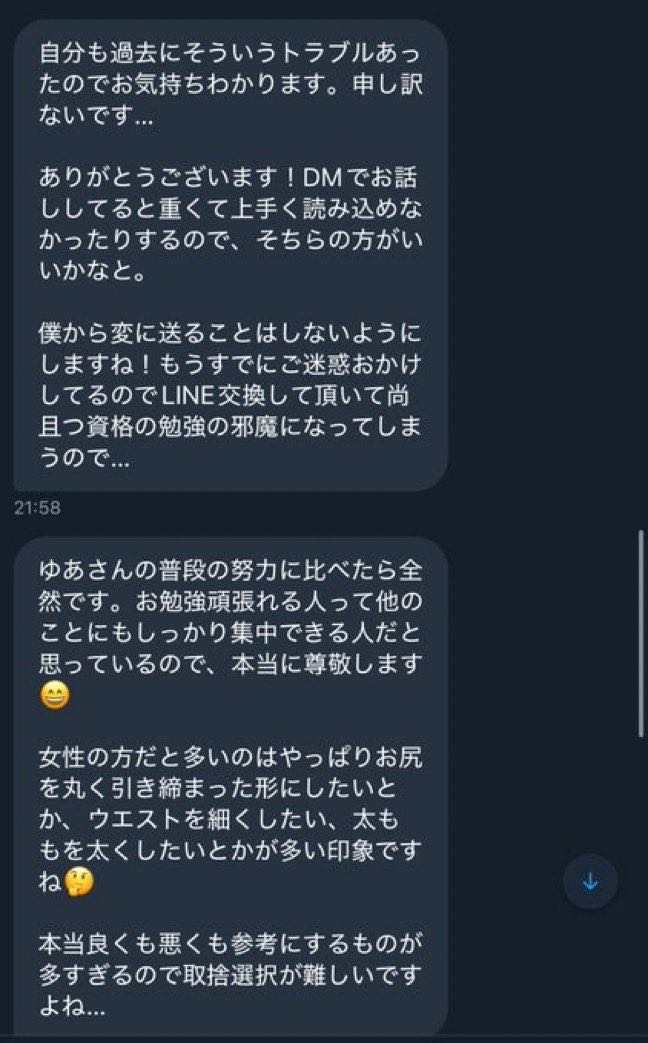The width and height of the screenshot is (648, 1043).
Task: Click the paragraph starting with 自分も過去に
Action: 230,84
